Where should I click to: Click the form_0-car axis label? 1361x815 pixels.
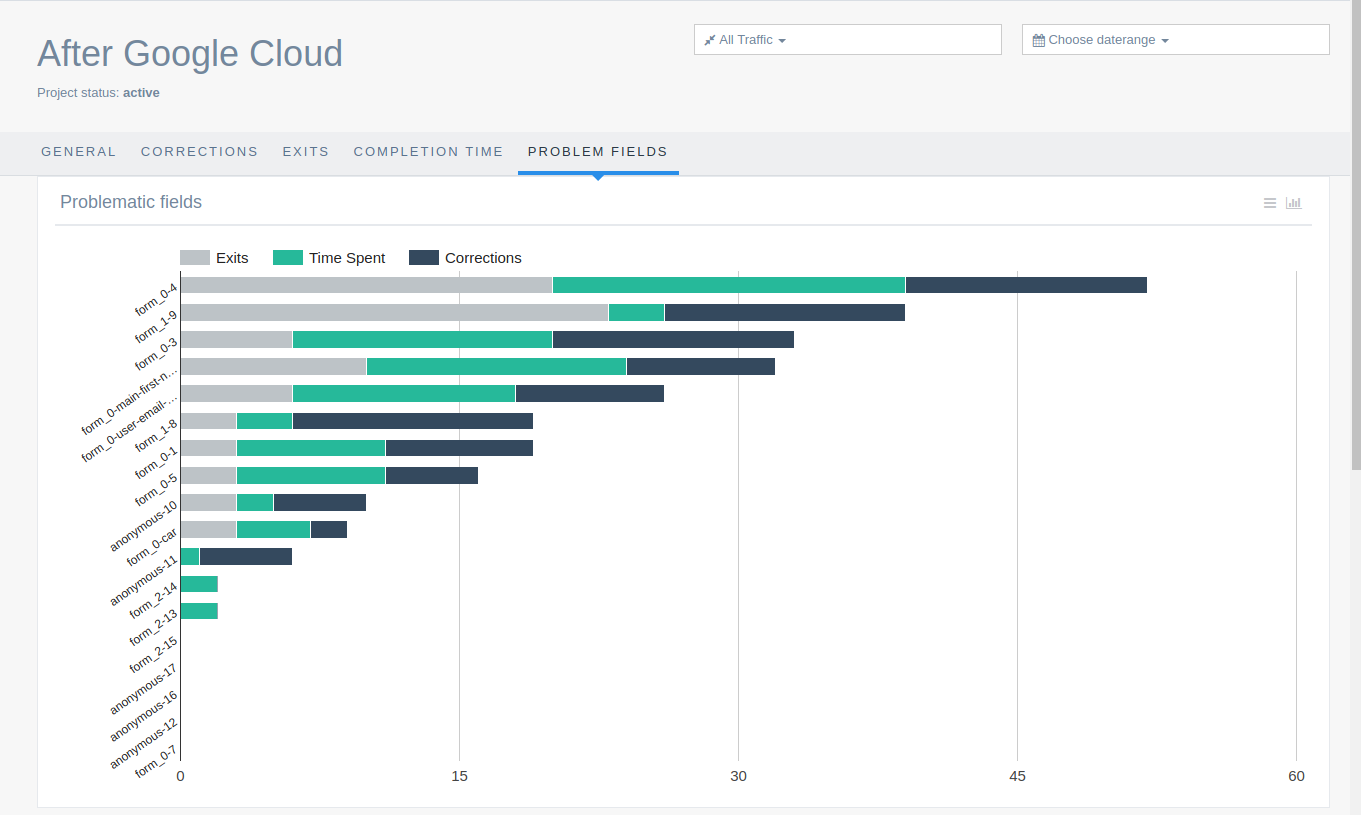pos(152,547)
